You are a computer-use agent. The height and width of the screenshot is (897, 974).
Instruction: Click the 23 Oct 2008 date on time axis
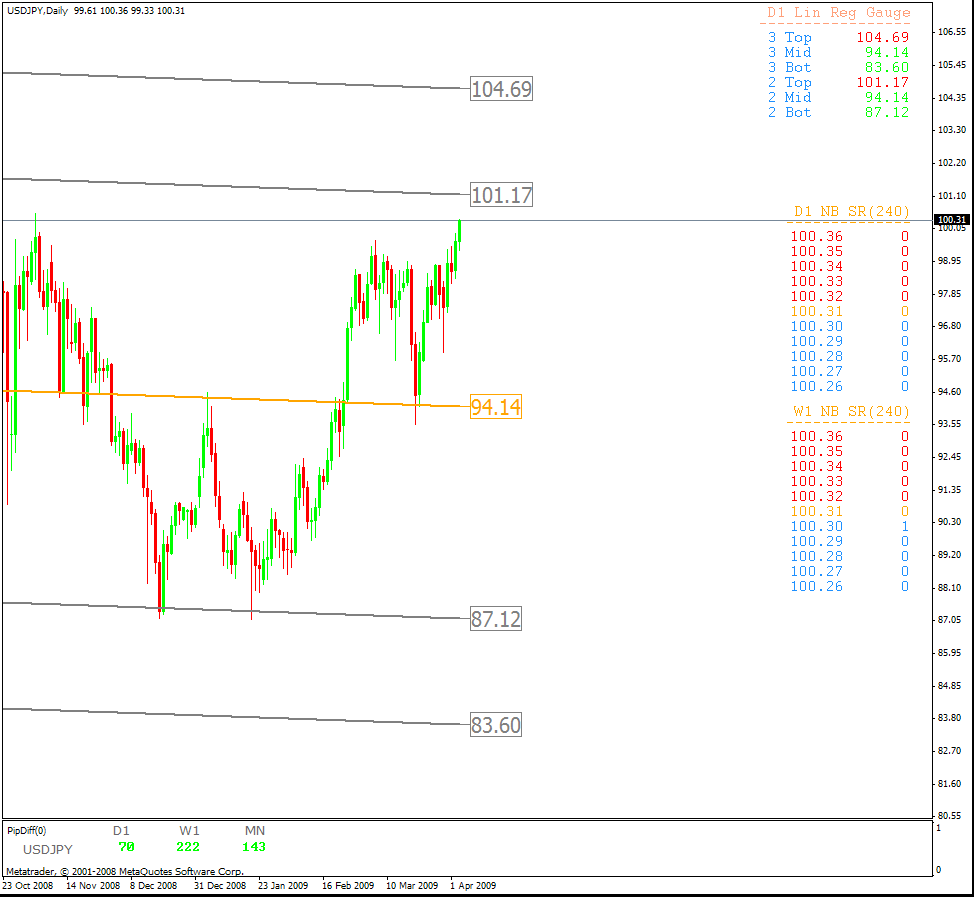point(28,885)
